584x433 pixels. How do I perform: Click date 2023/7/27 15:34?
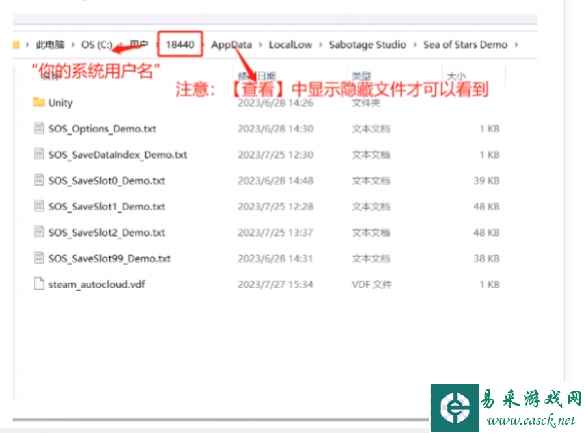pos(276,284)
